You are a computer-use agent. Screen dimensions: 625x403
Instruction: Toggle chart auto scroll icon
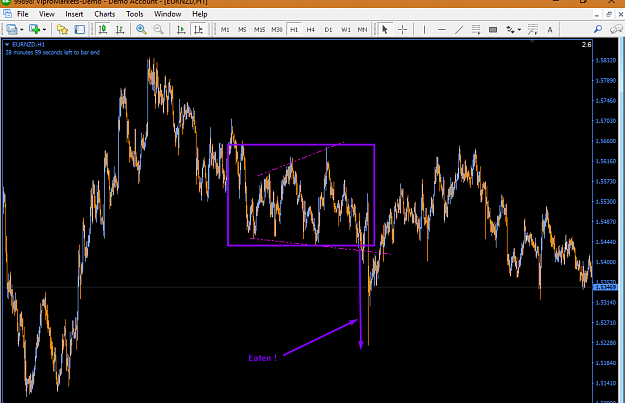tap(181, 29)
